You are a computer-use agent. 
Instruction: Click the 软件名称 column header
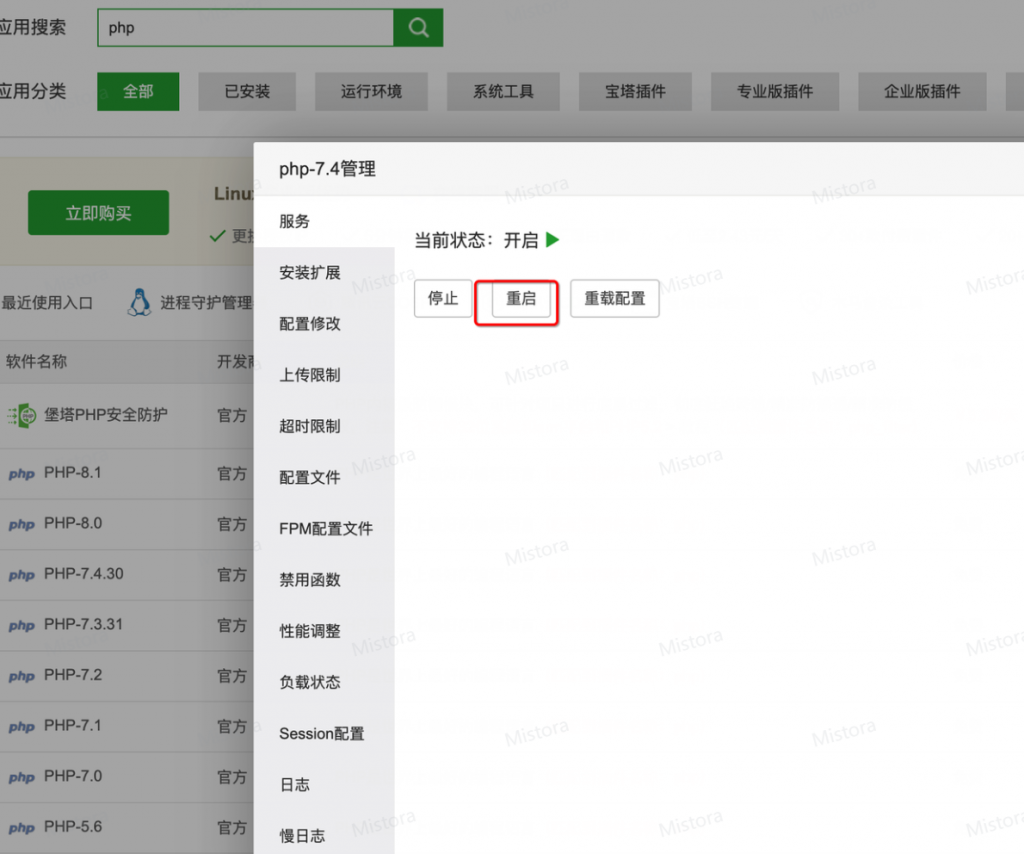coord(37,361)
